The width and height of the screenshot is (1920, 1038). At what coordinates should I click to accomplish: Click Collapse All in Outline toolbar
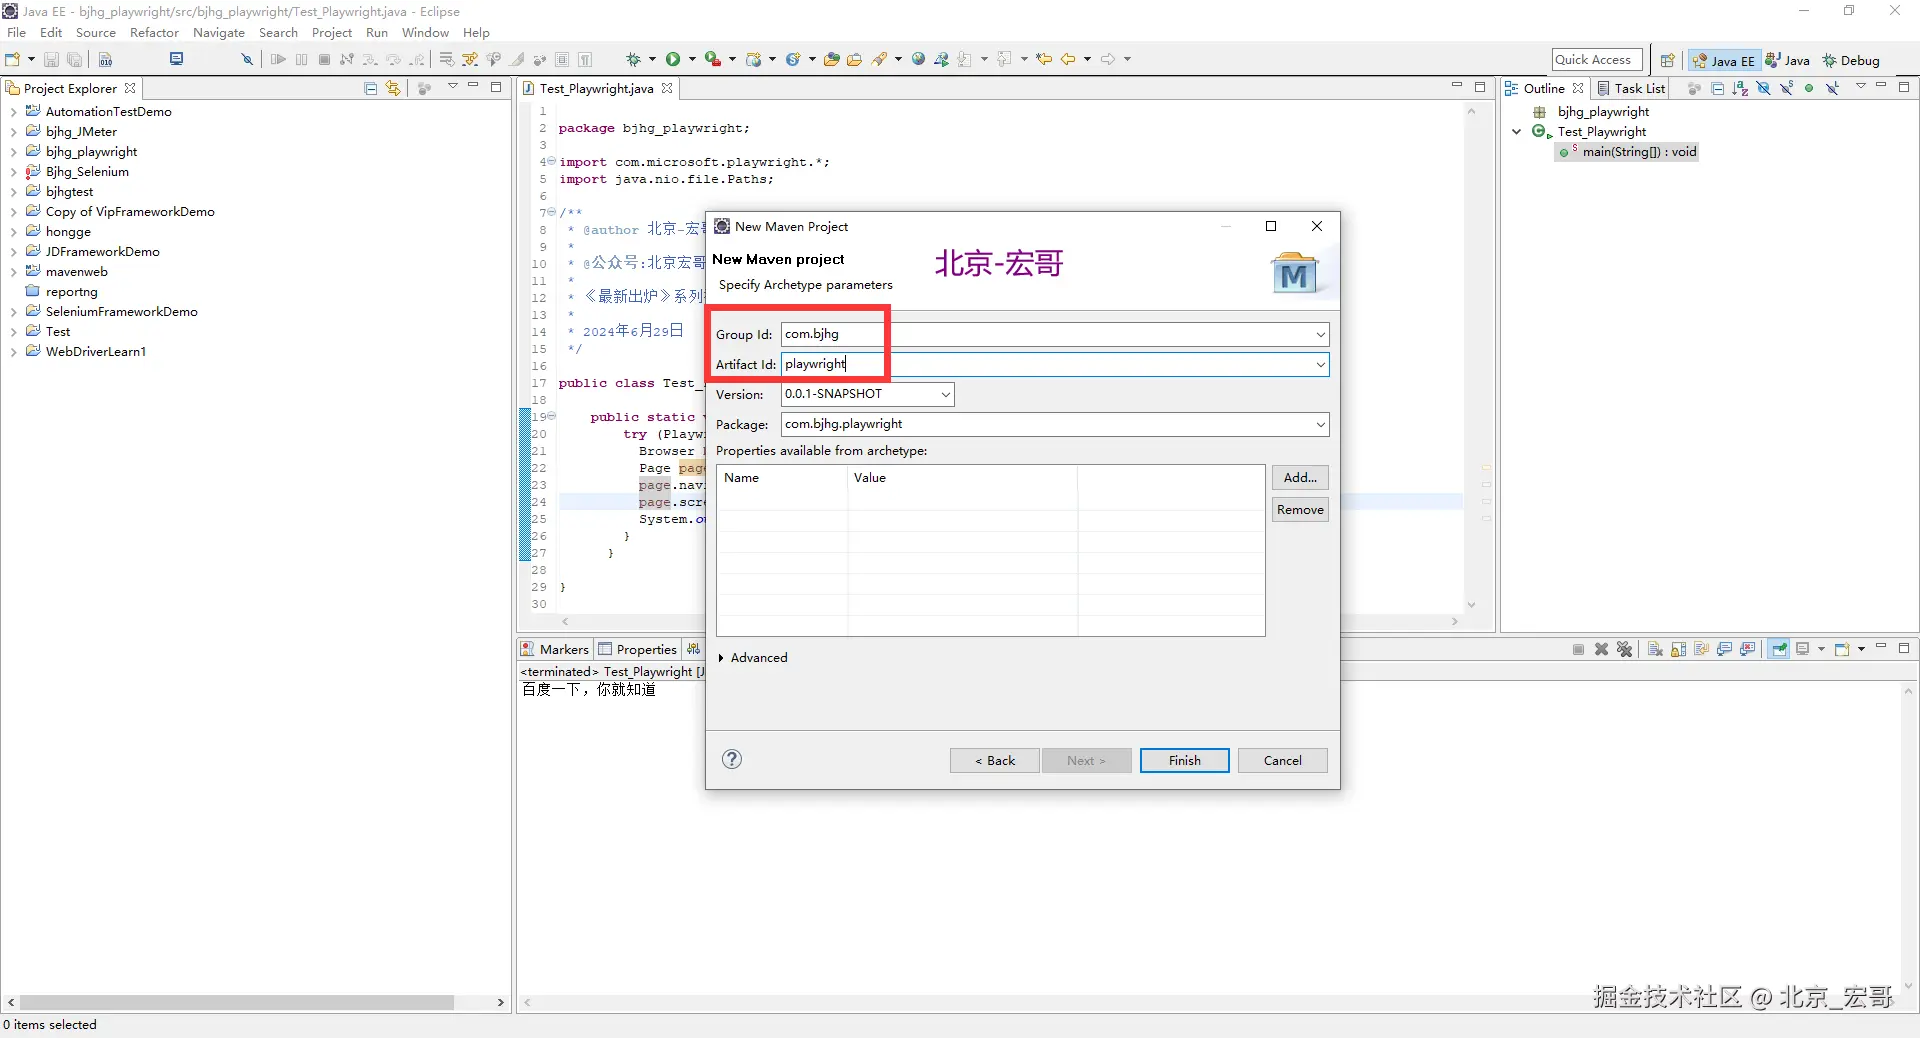(x=1717, y=88)
